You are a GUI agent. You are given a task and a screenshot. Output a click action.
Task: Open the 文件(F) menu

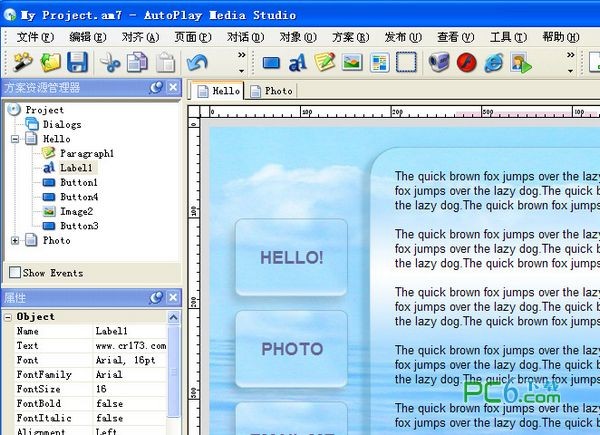tap(35, 37)
